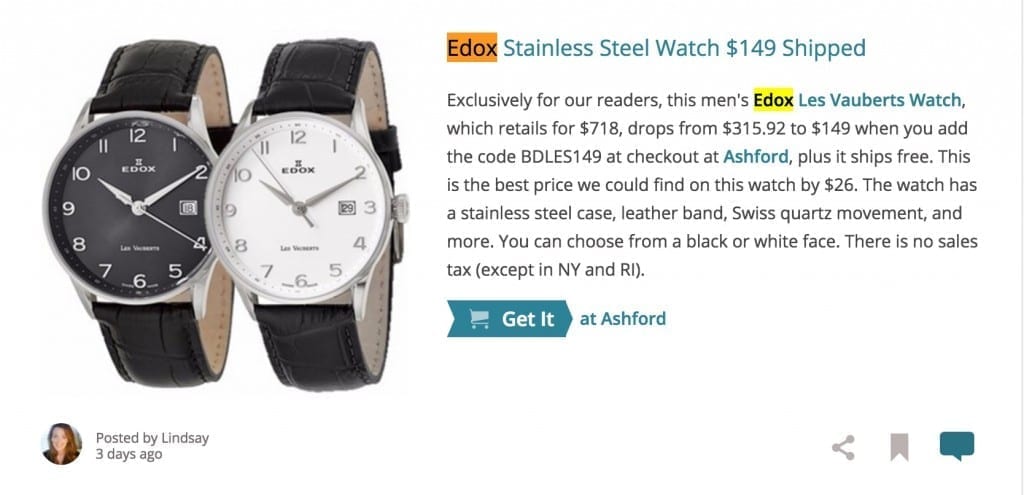1024x495 pixels.
Task: Click the 'Posted by Lindsay' text
Action: (152, 438)
